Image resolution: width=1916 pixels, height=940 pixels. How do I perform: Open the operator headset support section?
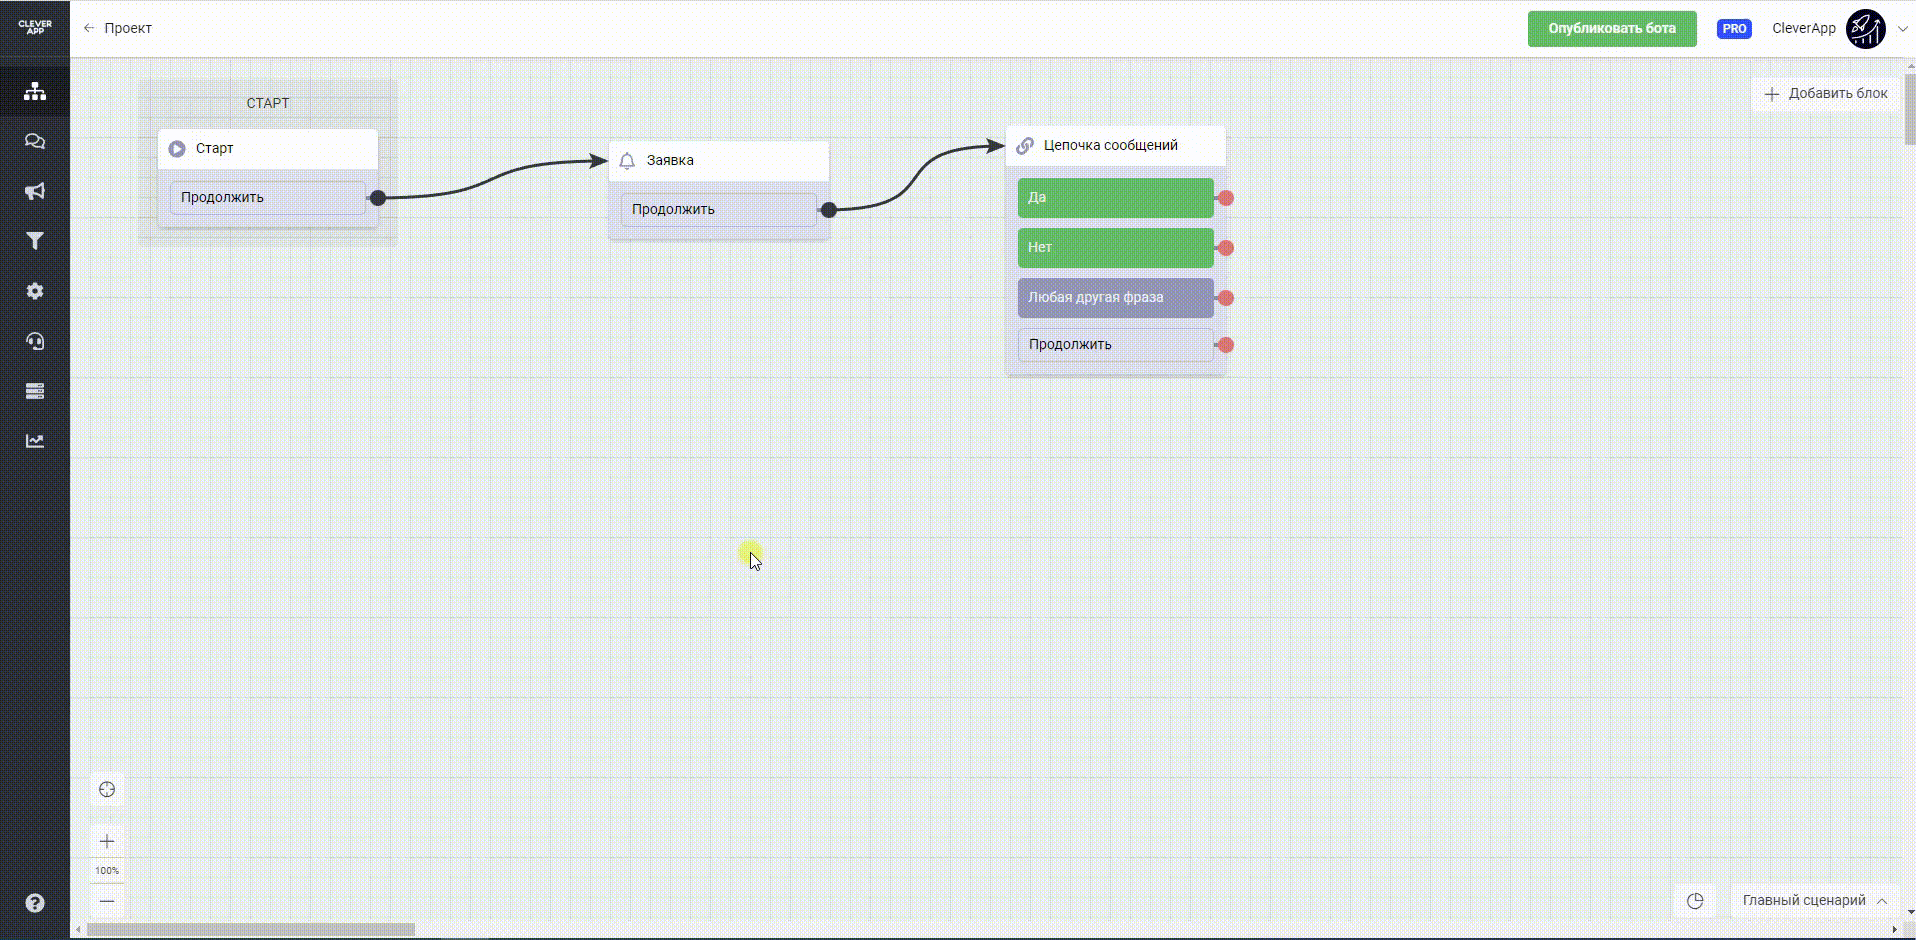(35, 341)
